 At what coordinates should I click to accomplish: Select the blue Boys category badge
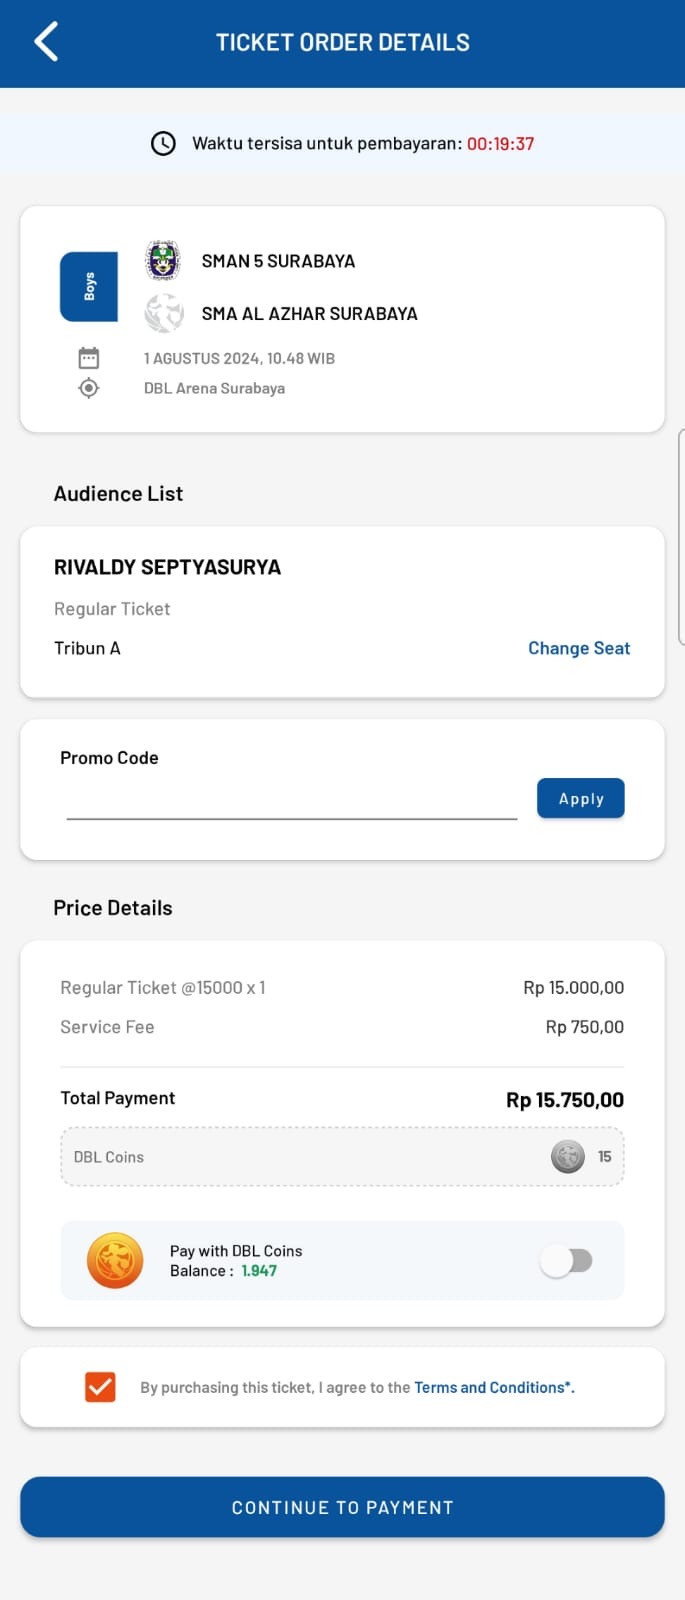89,287
